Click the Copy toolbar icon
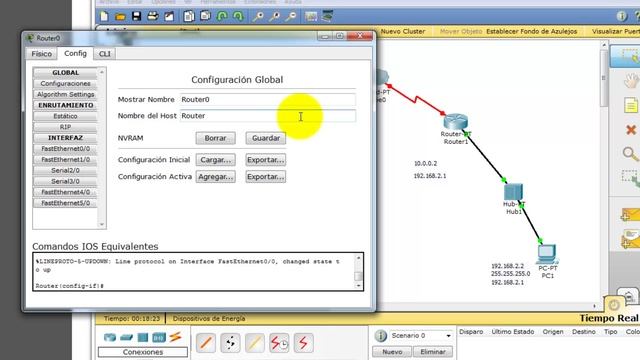Image resolution: width=640 pixels, height=360 pixels. [189, 16]
